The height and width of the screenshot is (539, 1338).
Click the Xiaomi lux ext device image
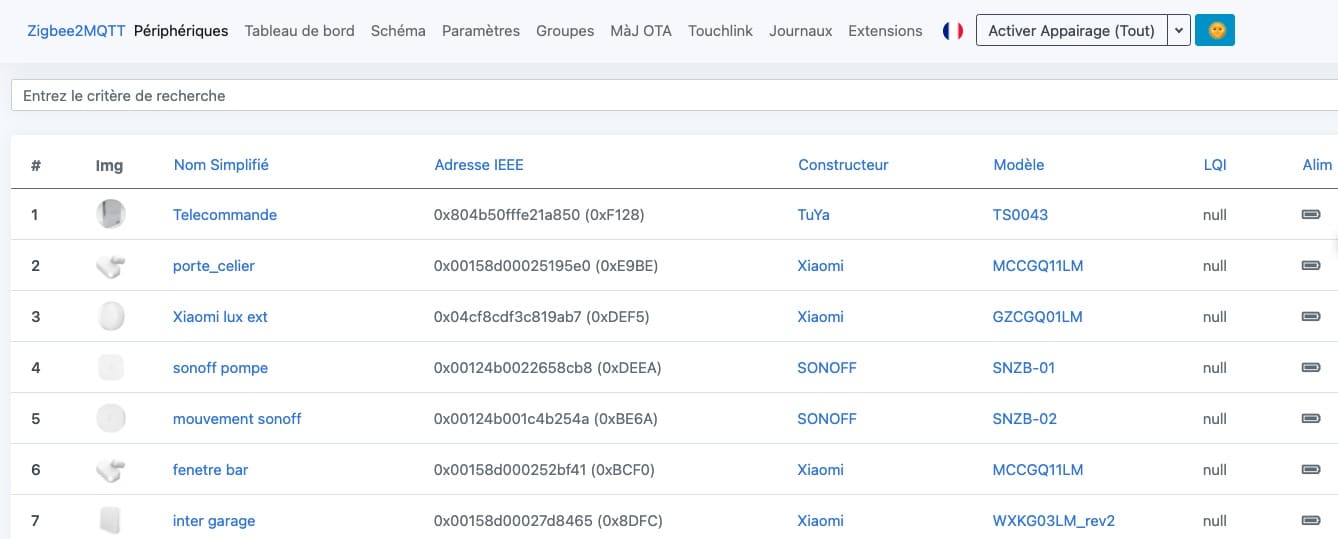tap(111, 316)
